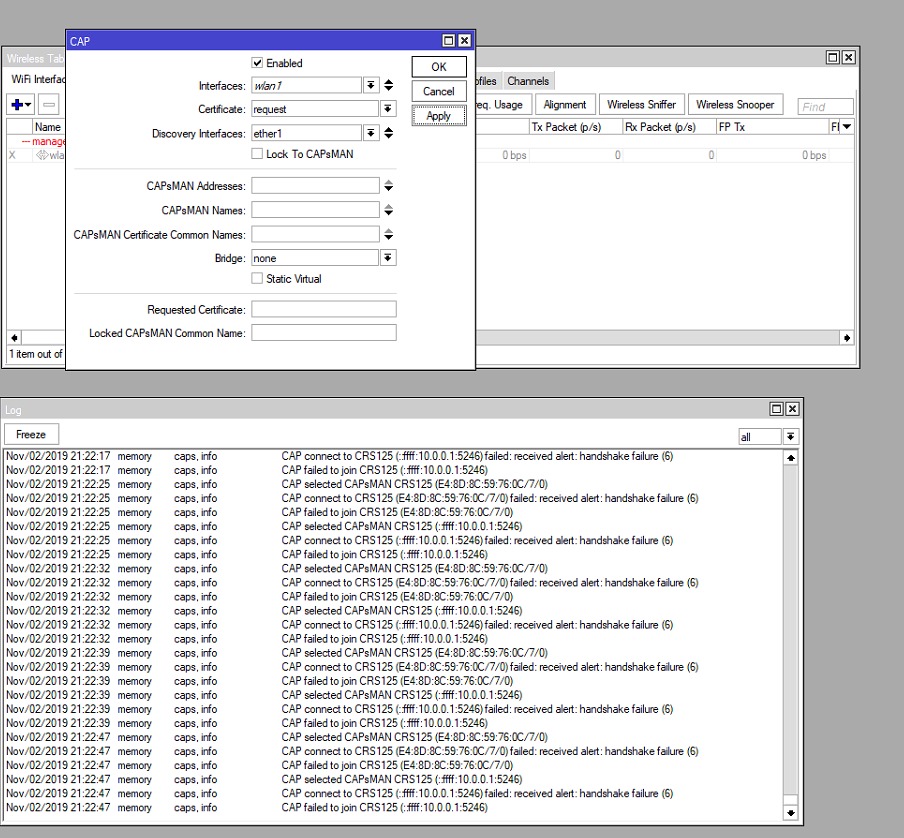Click the CAPsMAN Names add/remove stepper
904x838 pixels.
pos(389,210)
